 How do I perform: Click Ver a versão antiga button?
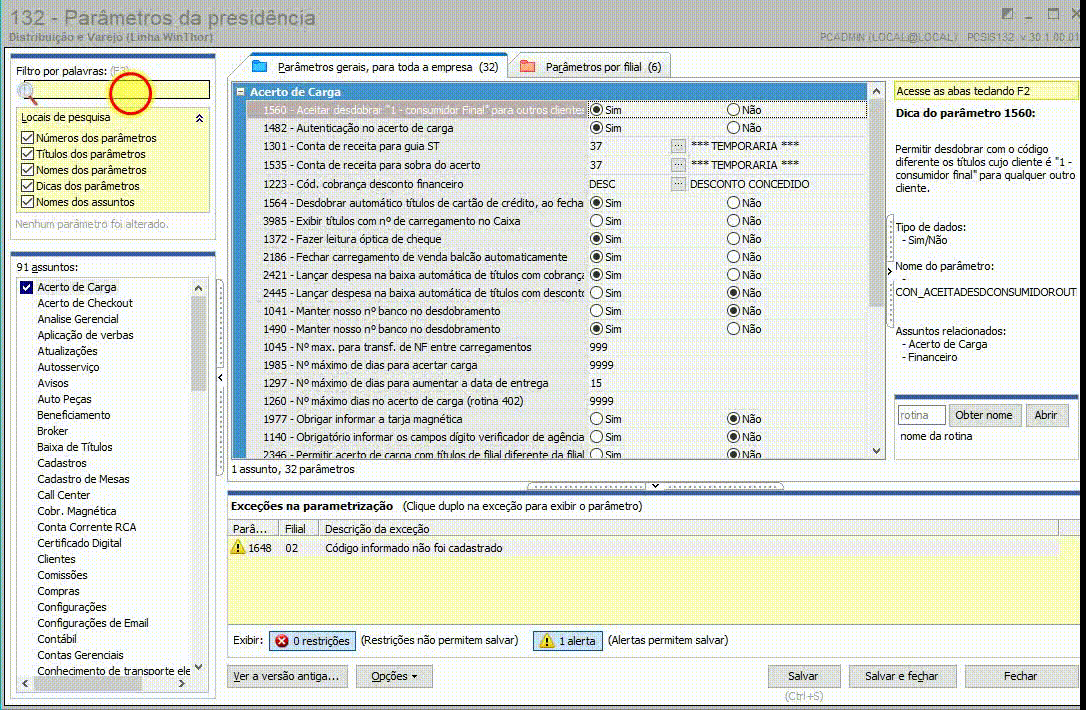[x=287, y=676]
